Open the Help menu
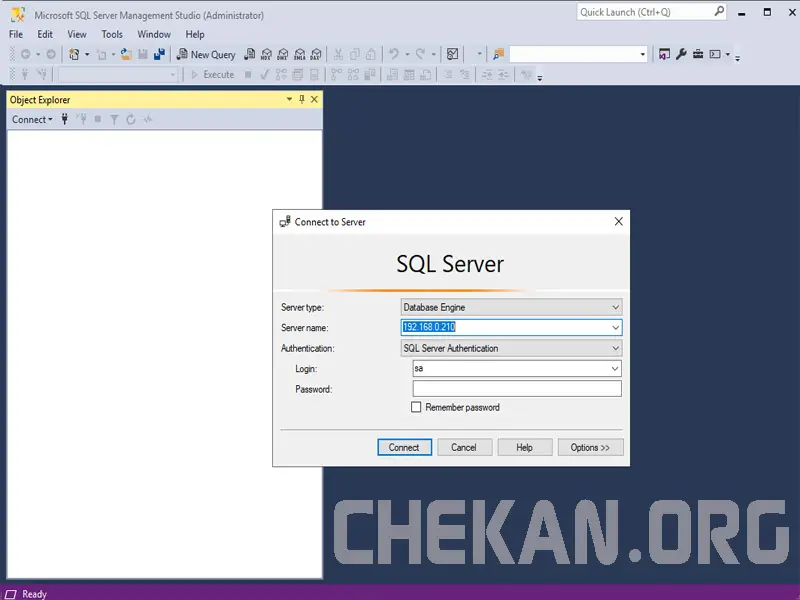800x600 pixels. coord(195,34)
